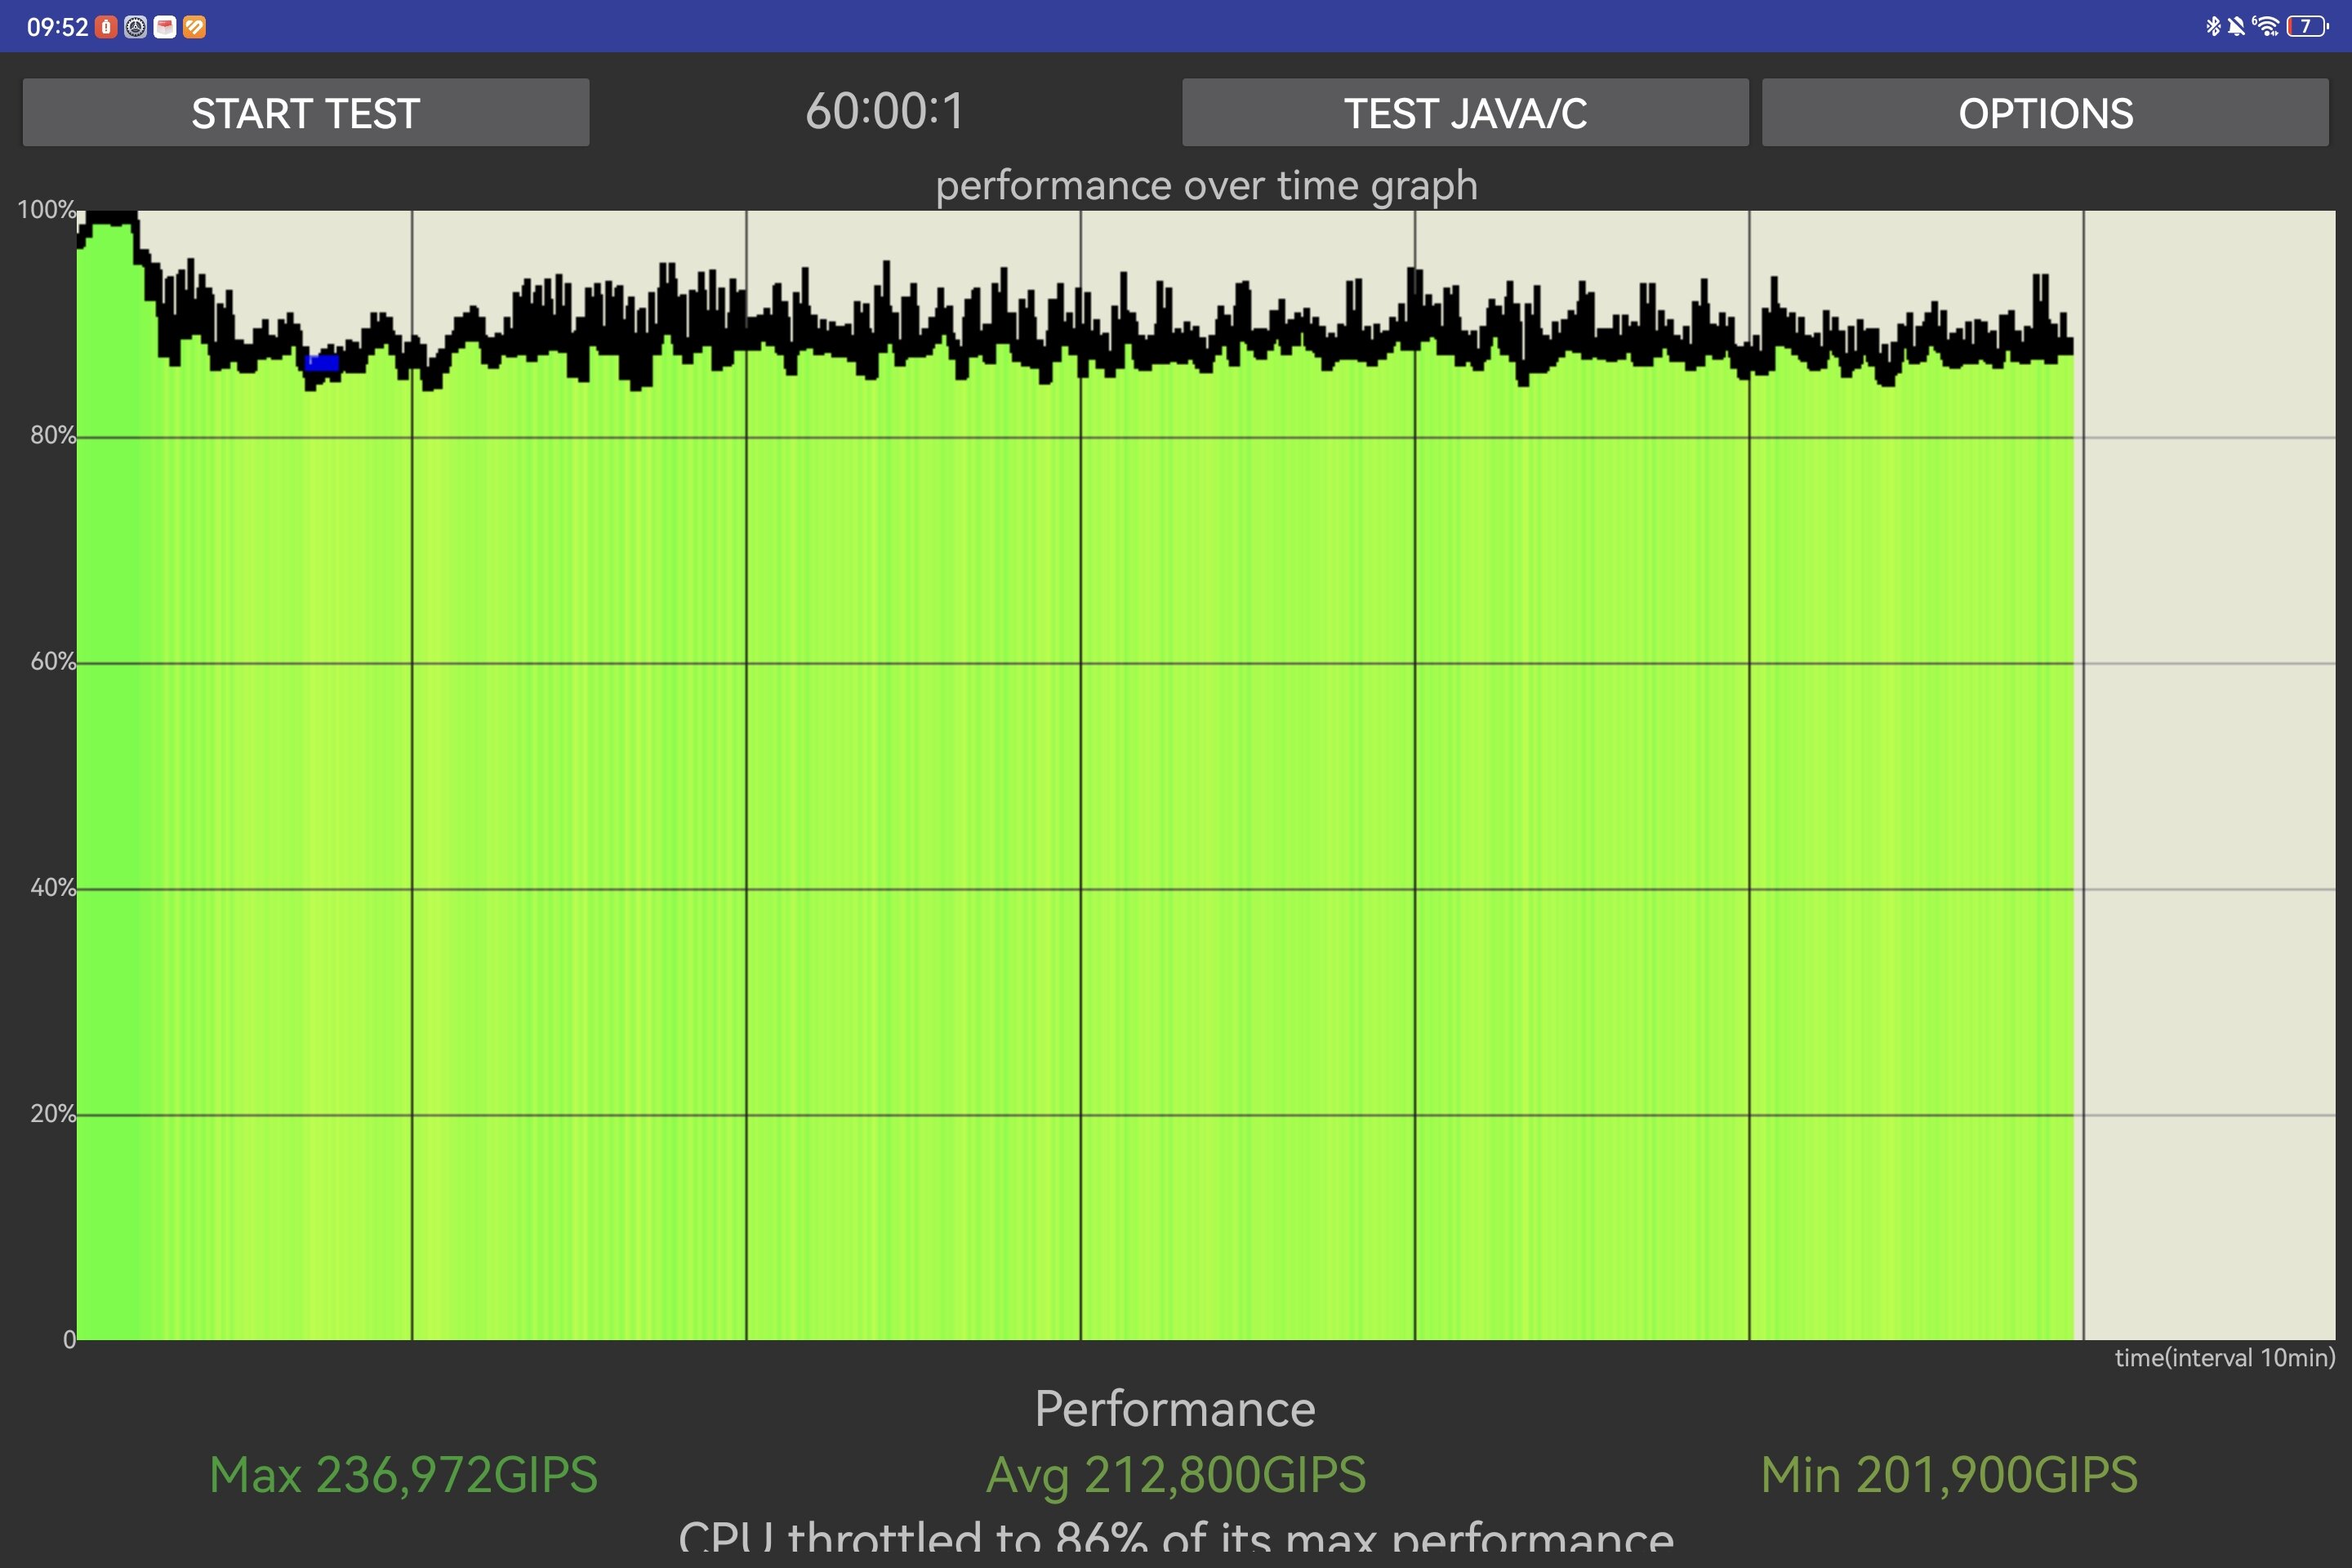This screenshot has height=1568, width=2352.
Task: Open the OPTIONS menu
Action: pyautogui.click(x=2045, y=113)
